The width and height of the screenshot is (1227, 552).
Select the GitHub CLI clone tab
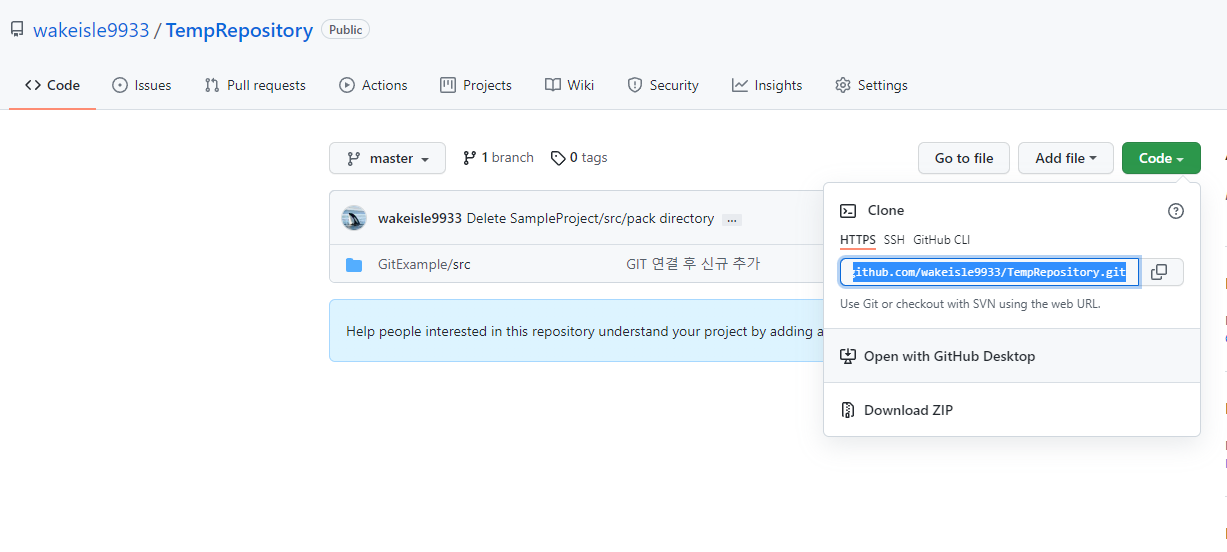941,240
